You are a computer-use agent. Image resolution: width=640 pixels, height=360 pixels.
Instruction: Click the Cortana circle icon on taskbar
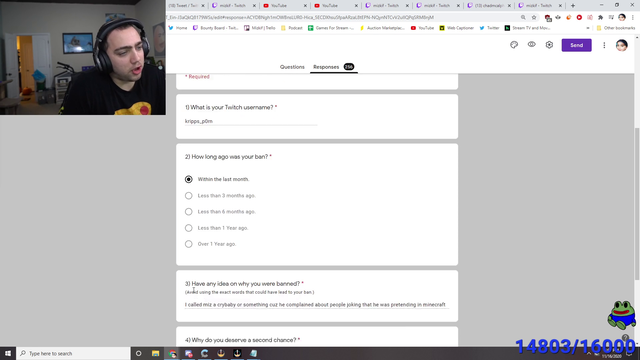coord(138,353)
